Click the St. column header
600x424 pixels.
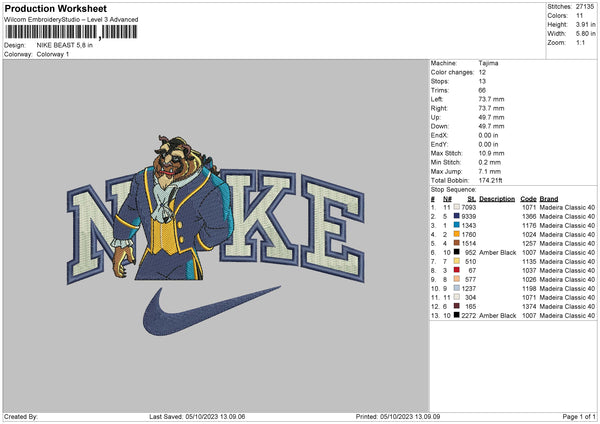(x=472, y=199)
